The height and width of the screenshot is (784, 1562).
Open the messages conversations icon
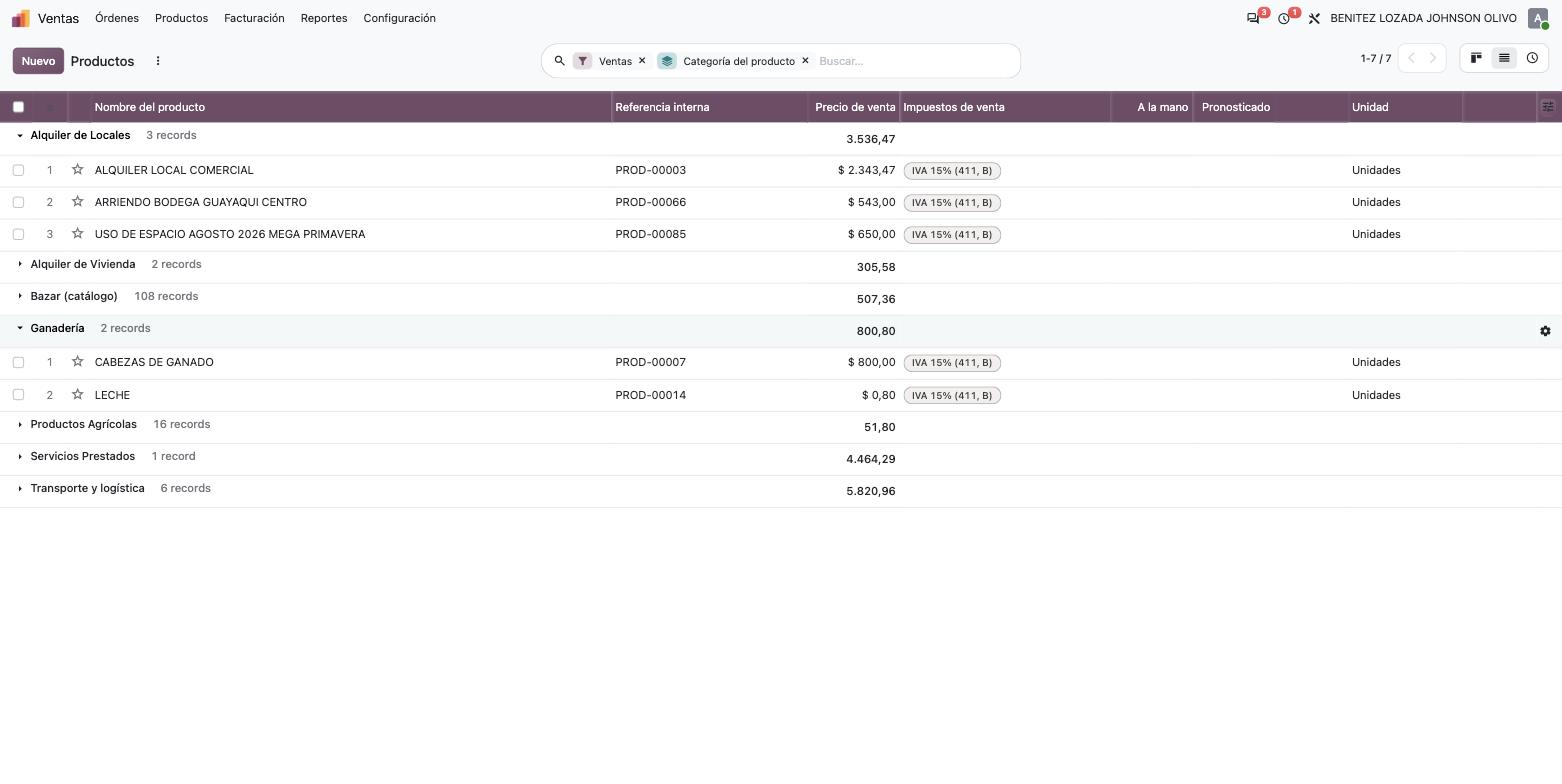[1253, 18]
